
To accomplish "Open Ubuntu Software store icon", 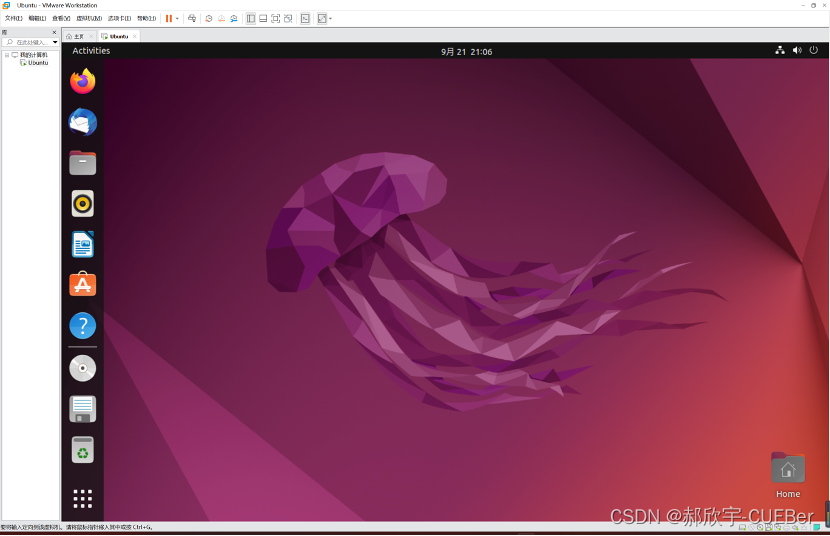I will 83,285.
